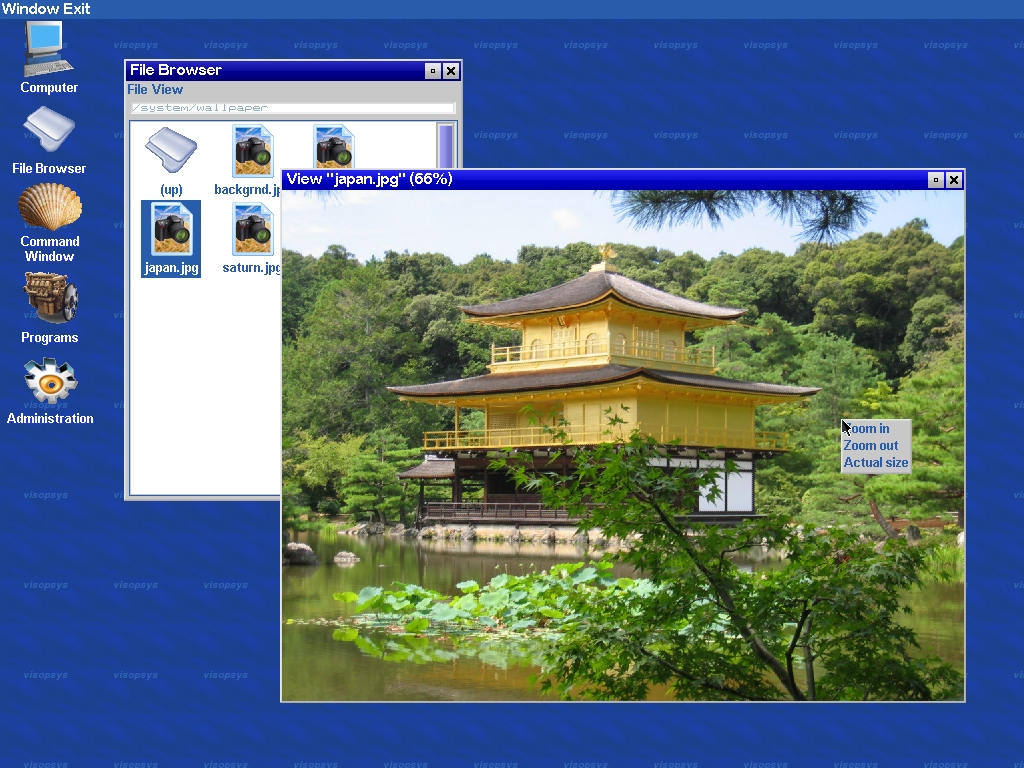Click the File Browser vertical scrollbar
The height and width of the screenshot is (768, 1024).
coord(445,146)
